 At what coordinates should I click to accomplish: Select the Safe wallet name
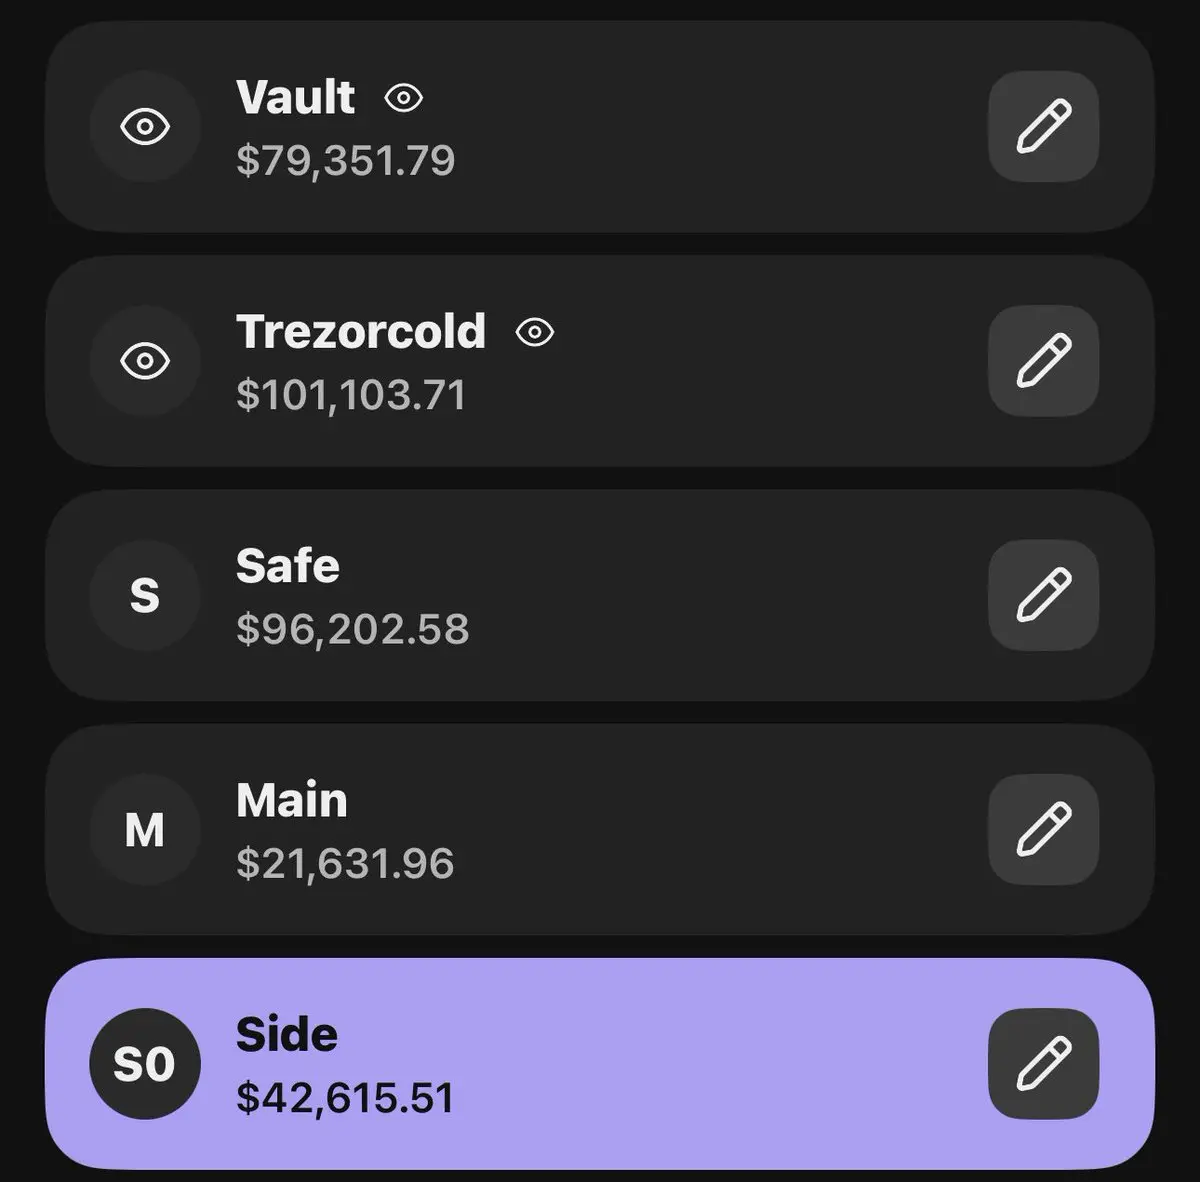(288, 566)
